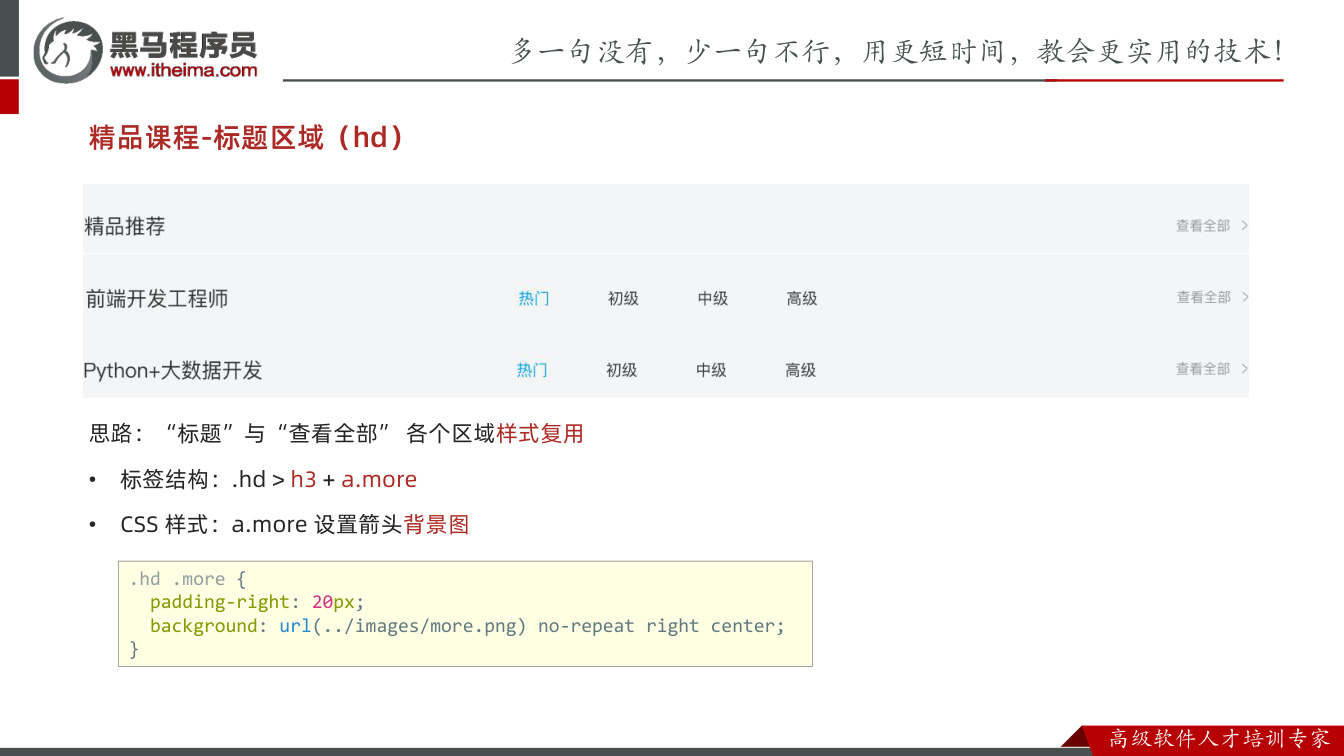Image resolution: width=1344 pixels, height=756 pixels.
Task: Click the slide title 精品课程-标题区域（hd）
Action: [x=247, y=137]
